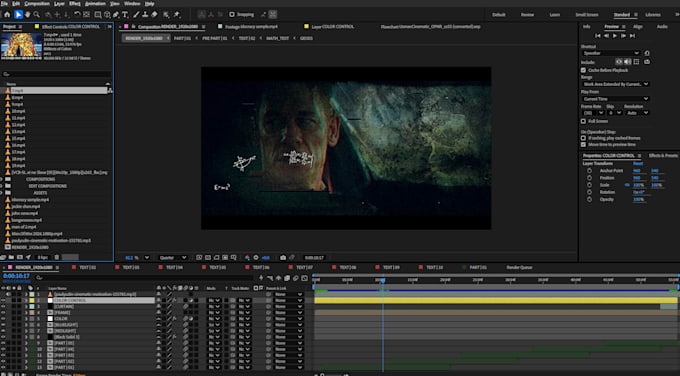
Task: Open the Window menu
Action: point(132,3)
